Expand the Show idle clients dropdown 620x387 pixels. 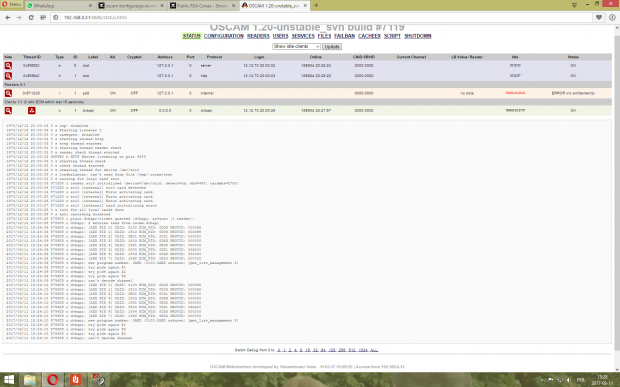(x=296, y=47)
